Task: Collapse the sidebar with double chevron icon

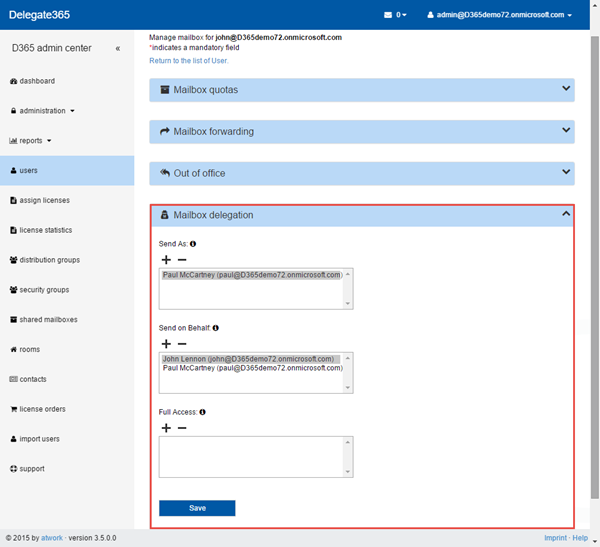Action: 118,48
